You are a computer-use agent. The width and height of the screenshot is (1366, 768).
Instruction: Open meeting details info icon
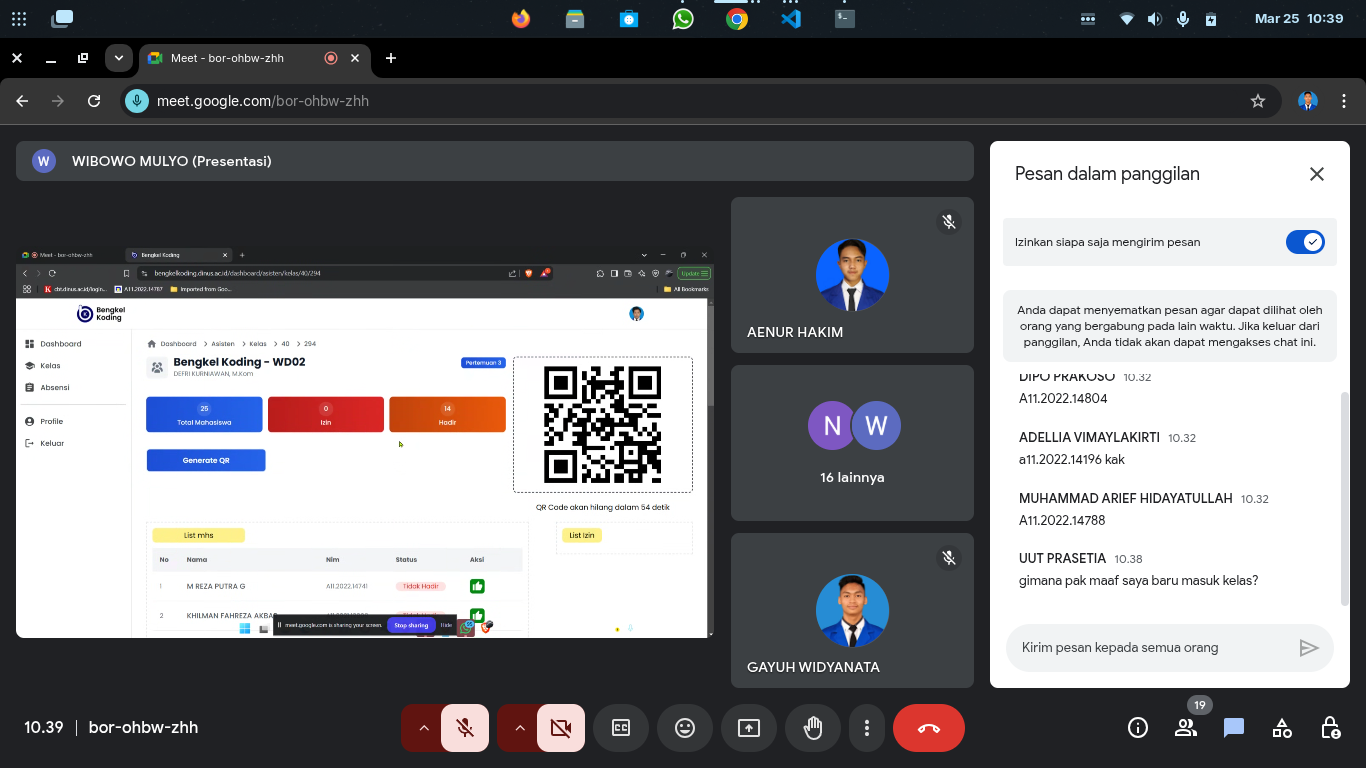pos(1138,728)
